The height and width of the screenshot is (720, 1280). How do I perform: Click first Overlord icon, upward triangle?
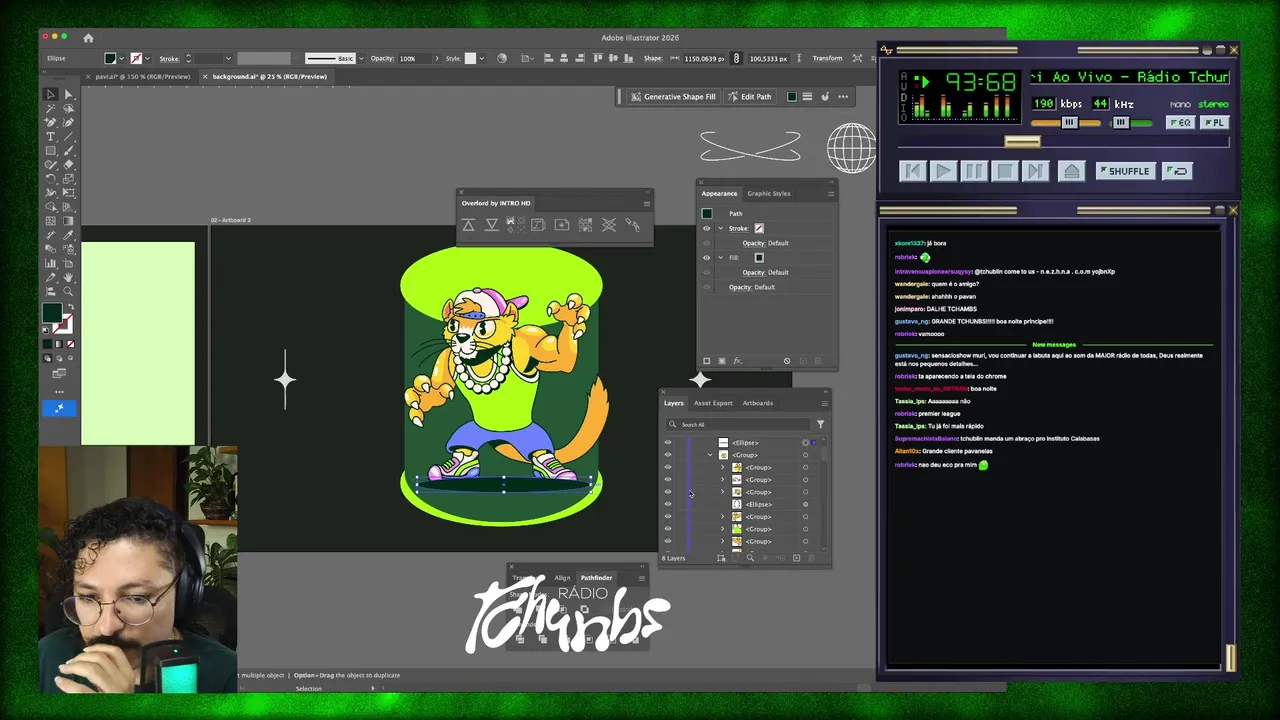[x=468, y=225]
